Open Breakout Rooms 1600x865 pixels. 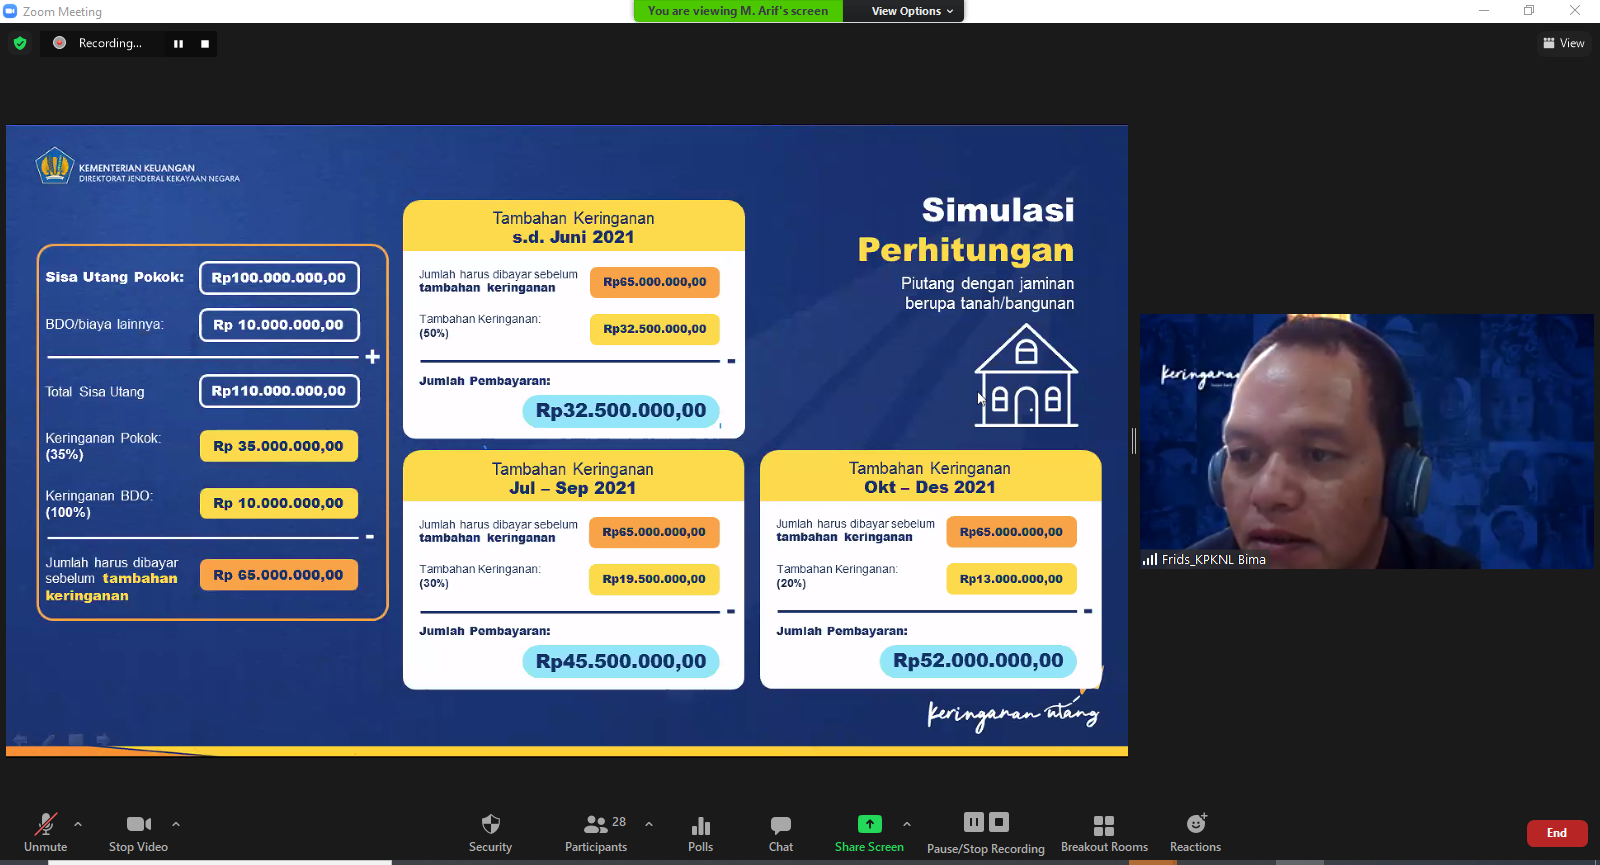click(x=1104, y=832)
